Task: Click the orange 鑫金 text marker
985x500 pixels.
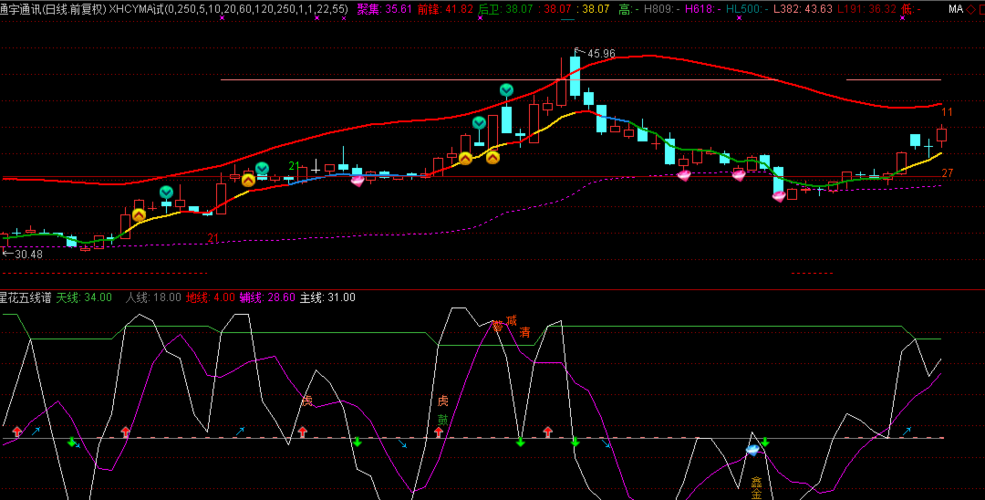Action: [757, 487]
